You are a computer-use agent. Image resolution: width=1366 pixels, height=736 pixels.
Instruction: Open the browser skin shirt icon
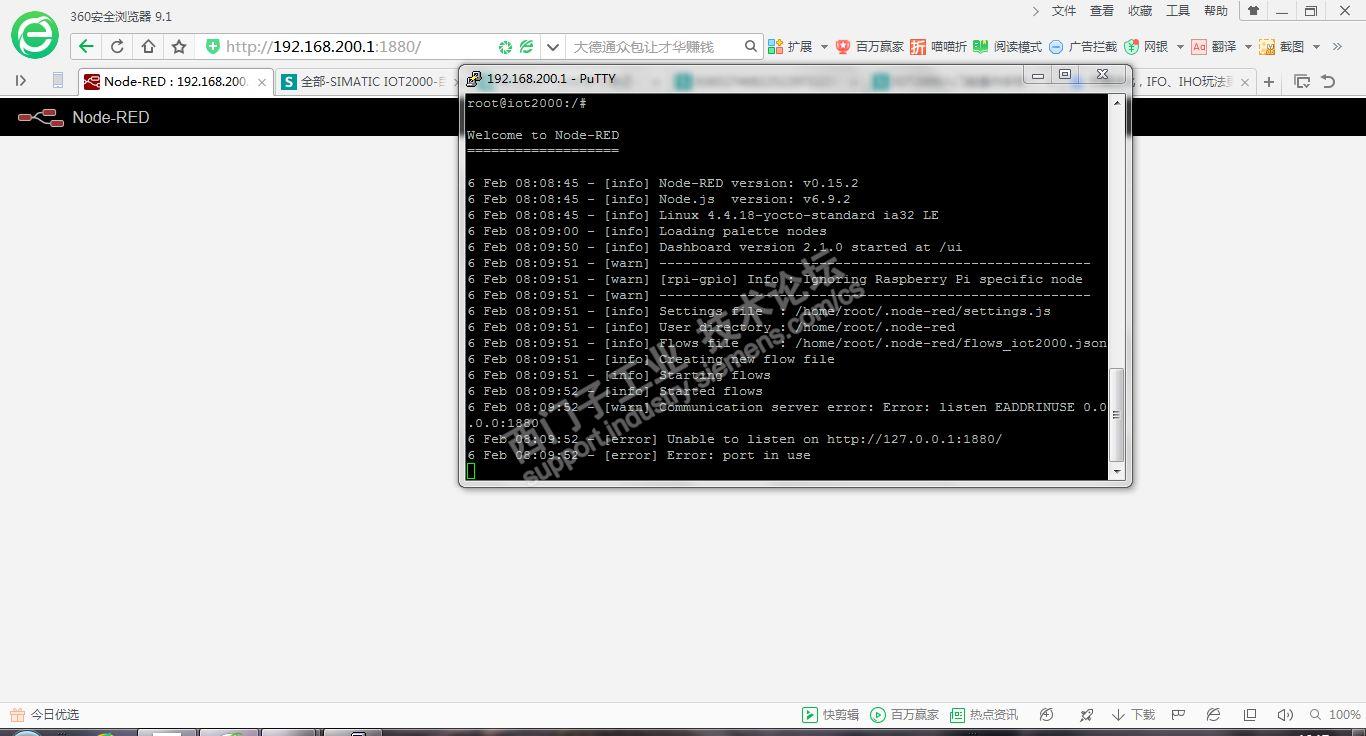[1253, 11]
